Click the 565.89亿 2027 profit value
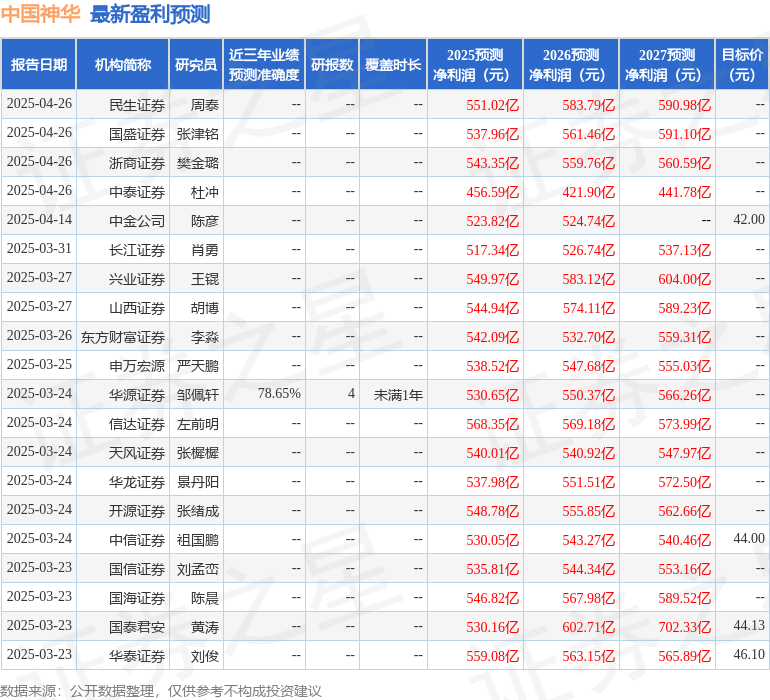 [685, 656]
